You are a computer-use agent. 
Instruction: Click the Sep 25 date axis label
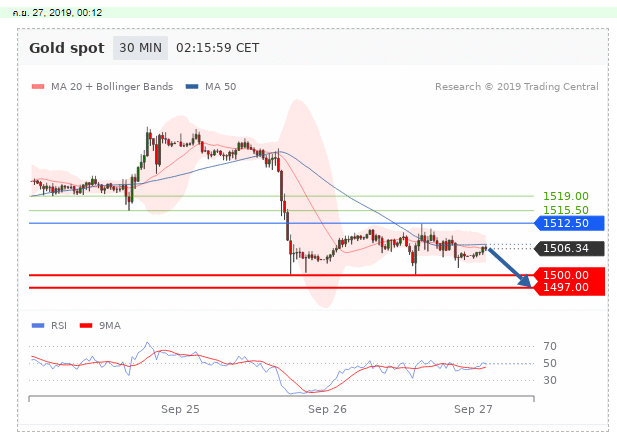tap(180, 409)
